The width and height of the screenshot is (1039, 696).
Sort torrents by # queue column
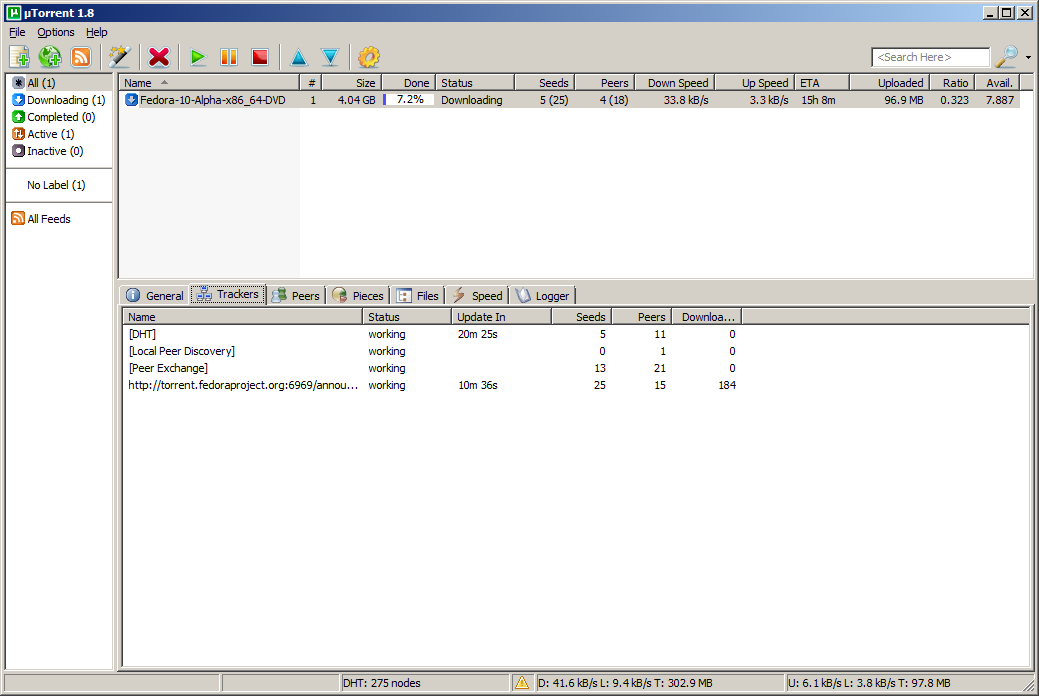coord(311,83)
